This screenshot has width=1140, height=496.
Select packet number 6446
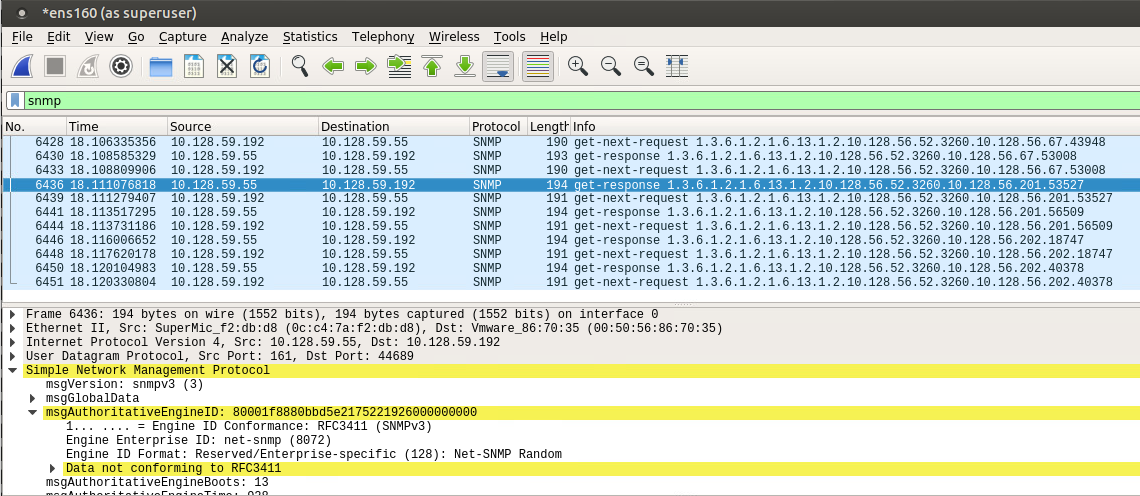[570, 240]
